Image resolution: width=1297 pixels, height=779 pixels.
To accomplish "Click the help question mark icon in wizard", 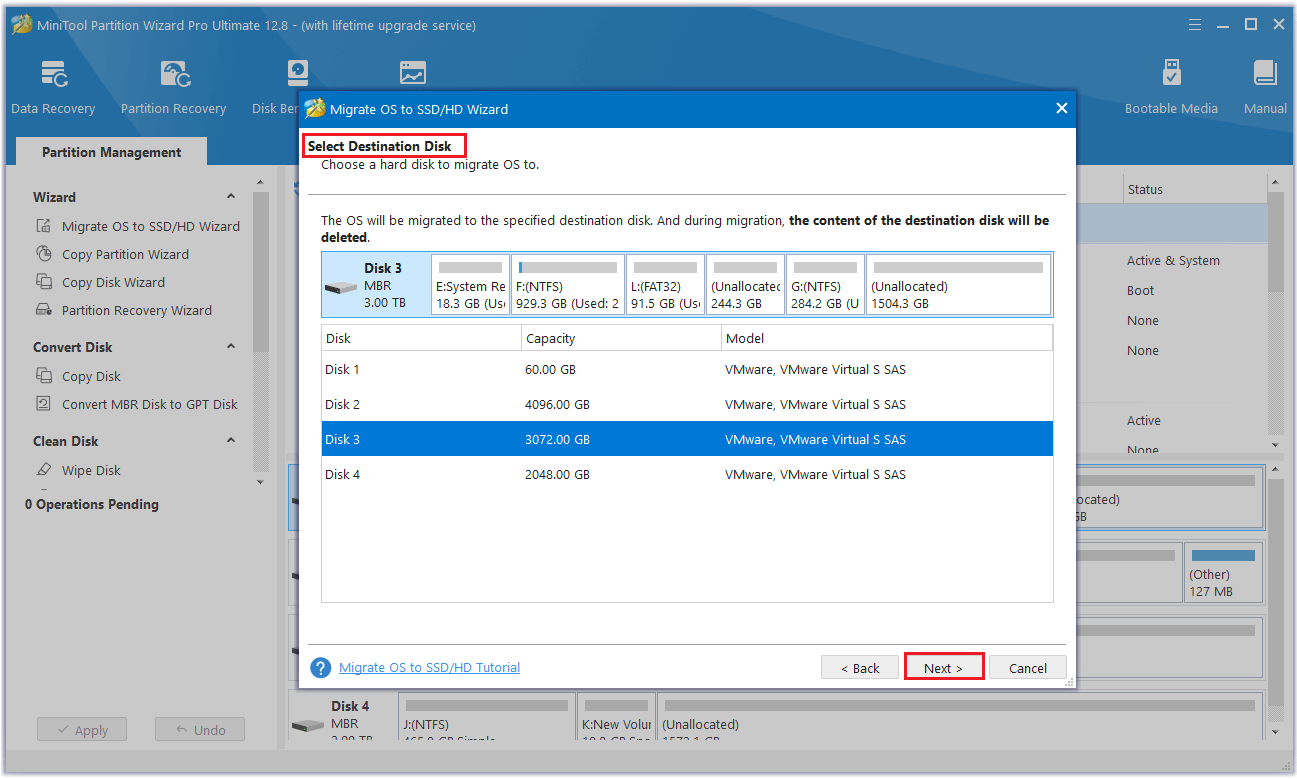I will [x=320, y=668].
